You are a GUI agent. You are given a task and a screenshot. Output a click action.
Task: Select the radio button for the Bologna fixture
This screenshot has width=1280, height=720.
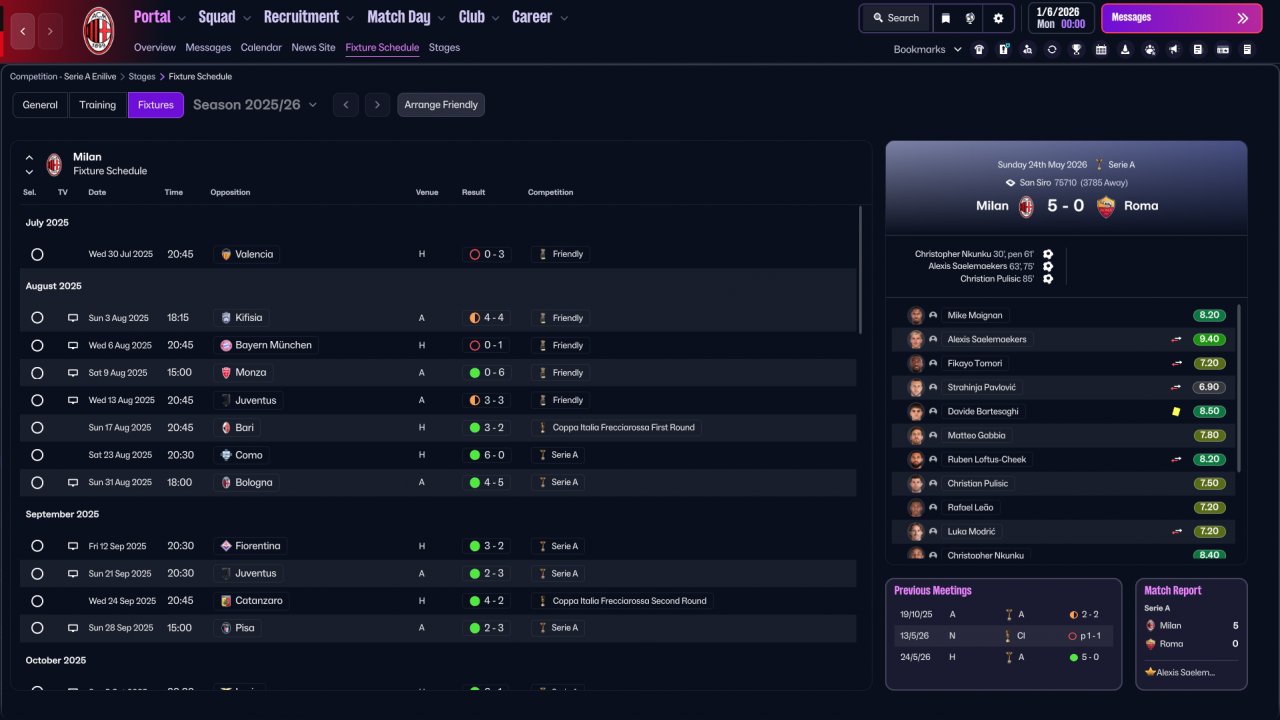coord(37,482)
